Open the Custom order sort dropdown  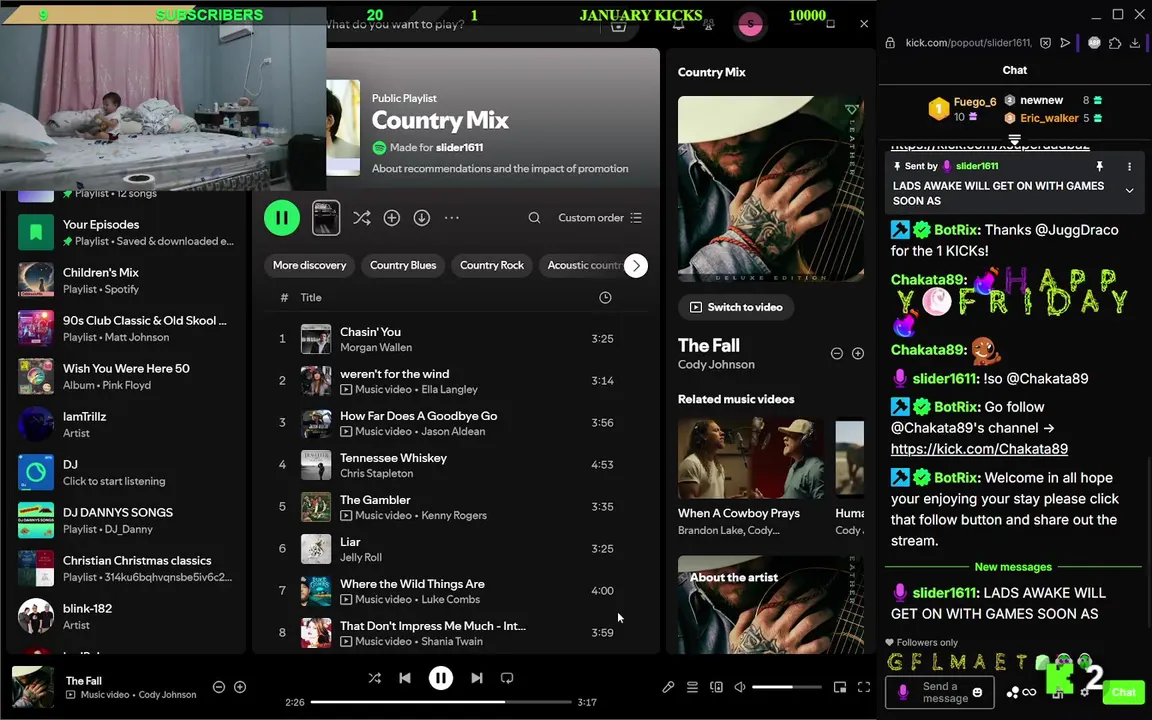[600, 217]
